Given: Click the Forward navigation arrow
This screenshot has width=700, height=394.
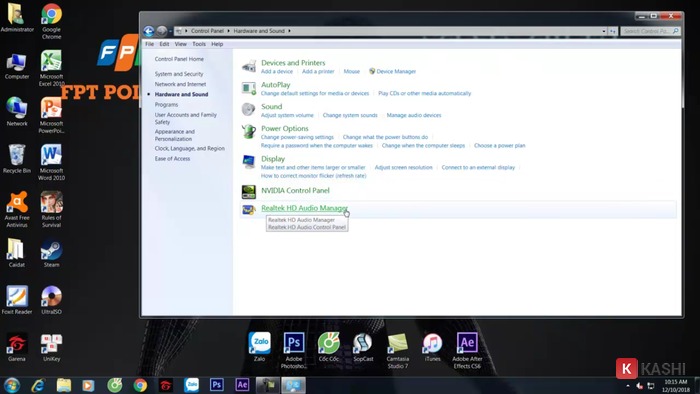Looking at the screenshot, I should click(x=162, y=31).
